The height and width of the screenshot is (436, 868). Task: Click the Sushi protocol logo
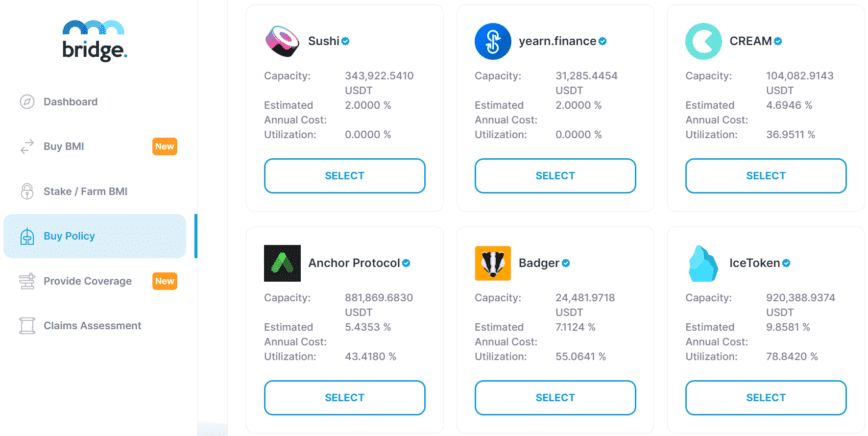tap(282, 41)
